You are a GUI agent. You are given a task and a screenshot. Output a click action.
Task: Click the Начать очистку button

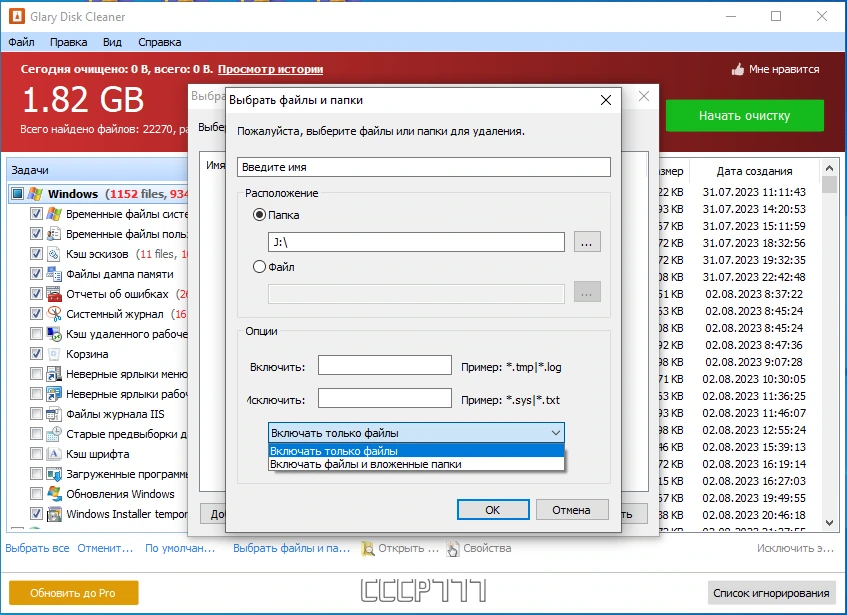(744, 116)
